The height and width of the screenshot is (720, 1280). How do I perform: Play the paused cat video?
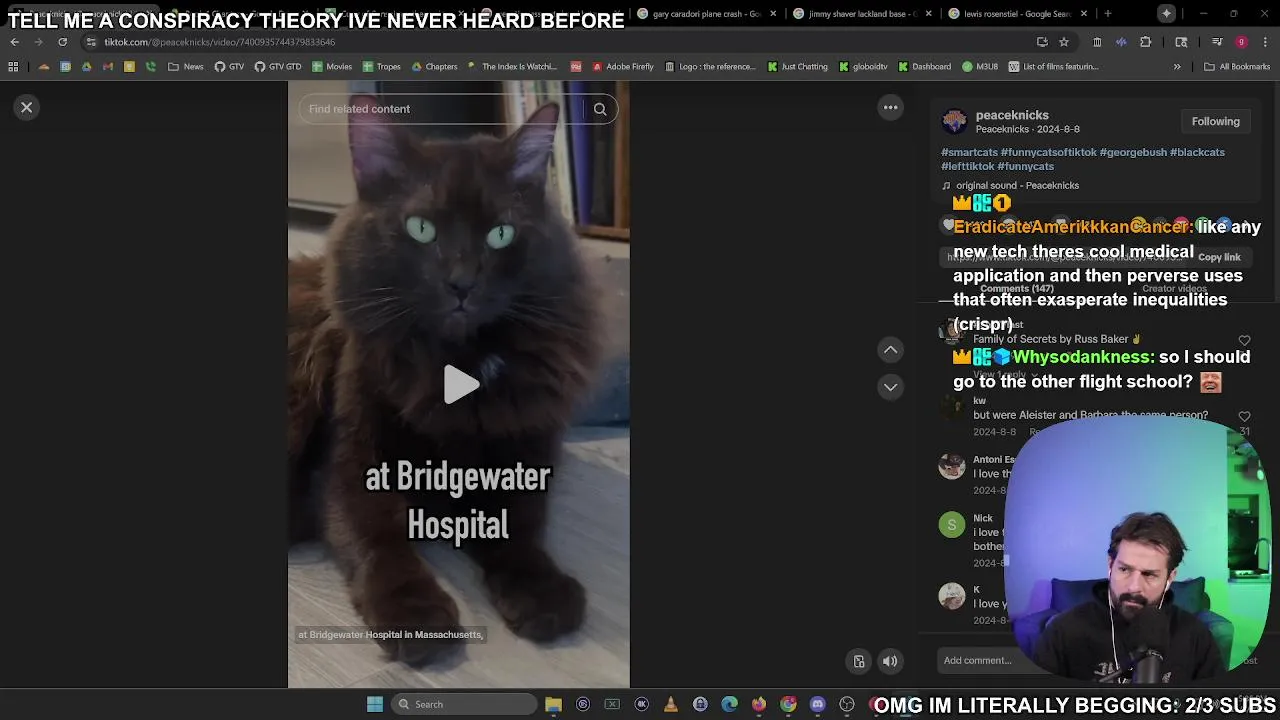[x=460, y=385]
